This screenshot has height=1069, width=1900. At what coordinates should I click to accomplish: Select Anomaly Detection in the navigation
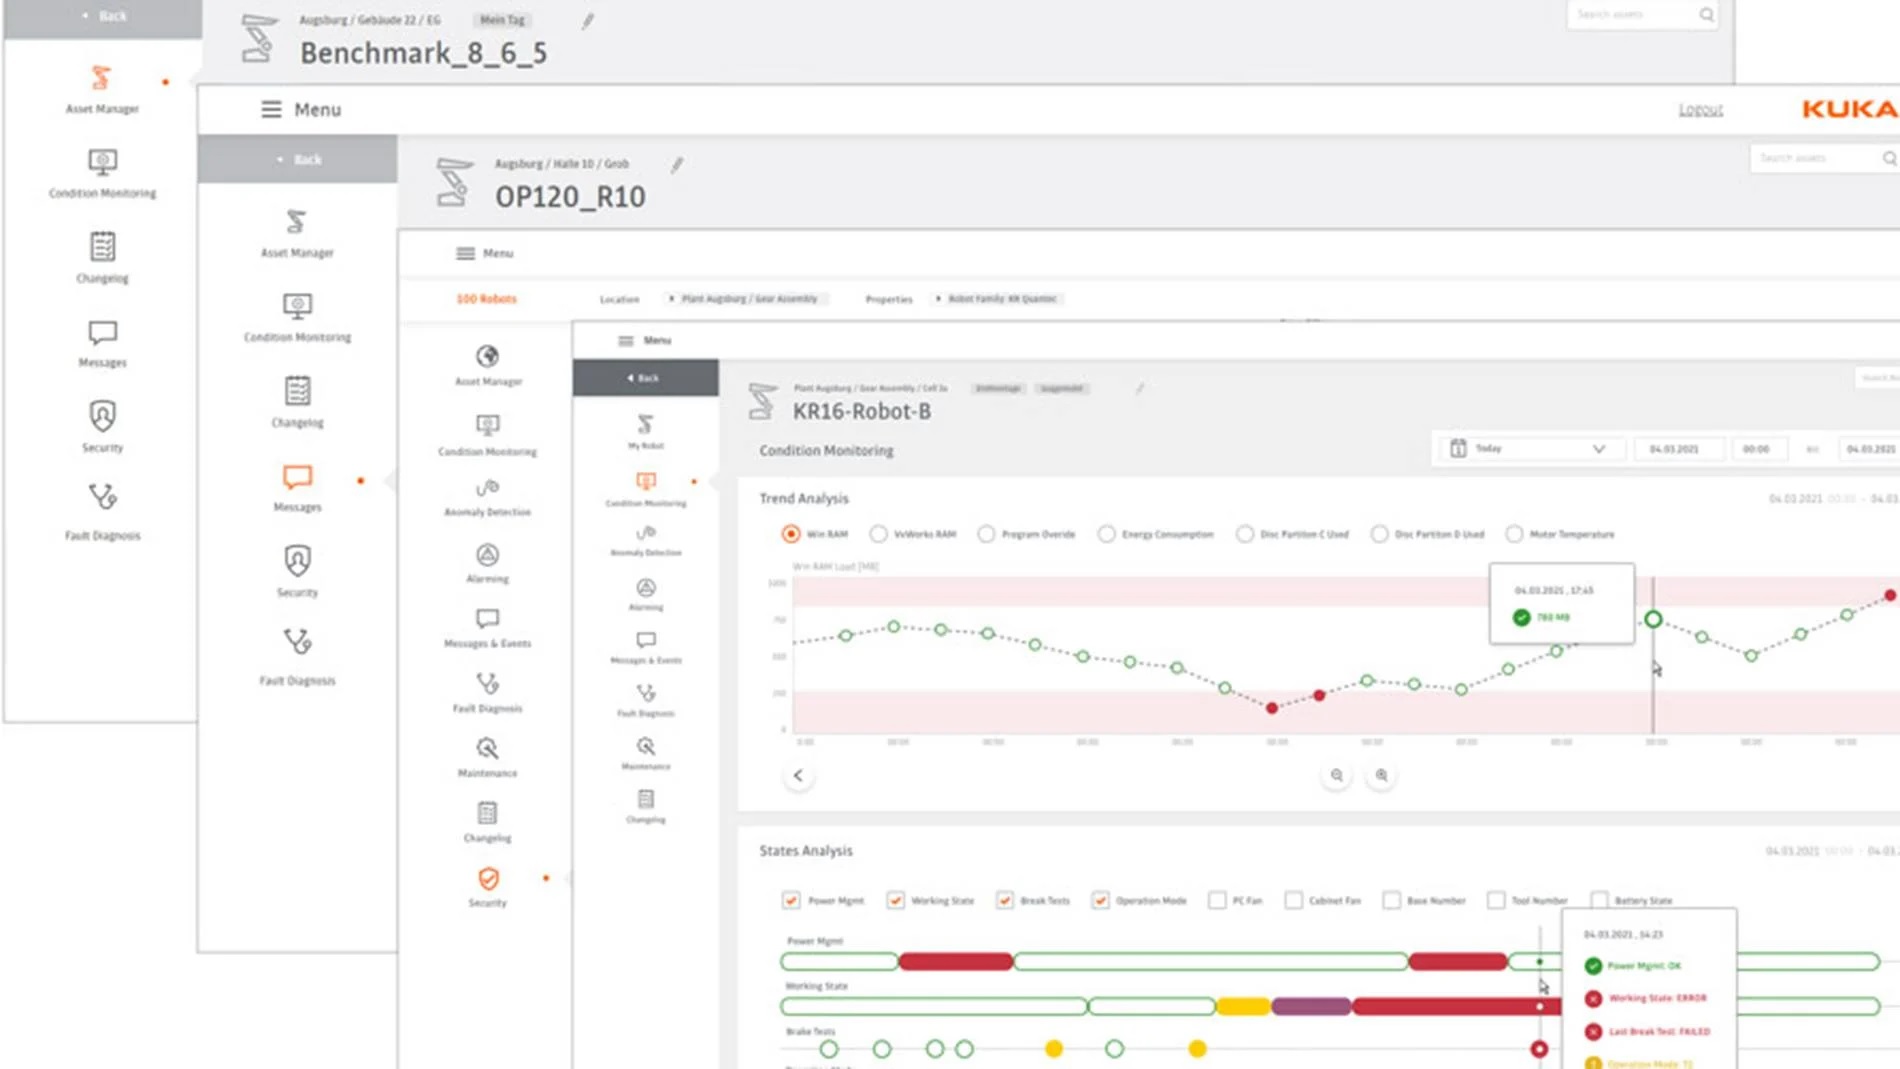pyautogui.click(x=487, y=498)
